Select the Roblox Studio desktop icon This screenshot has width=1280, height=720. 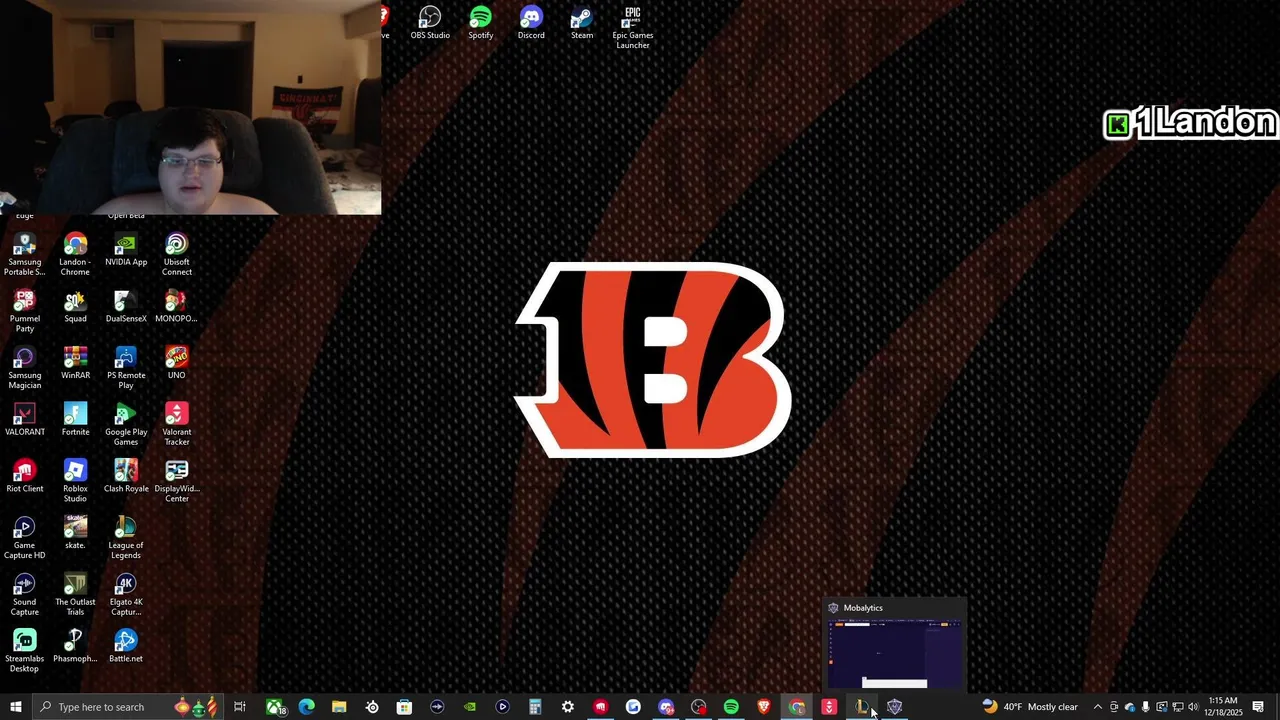point(75,482)
